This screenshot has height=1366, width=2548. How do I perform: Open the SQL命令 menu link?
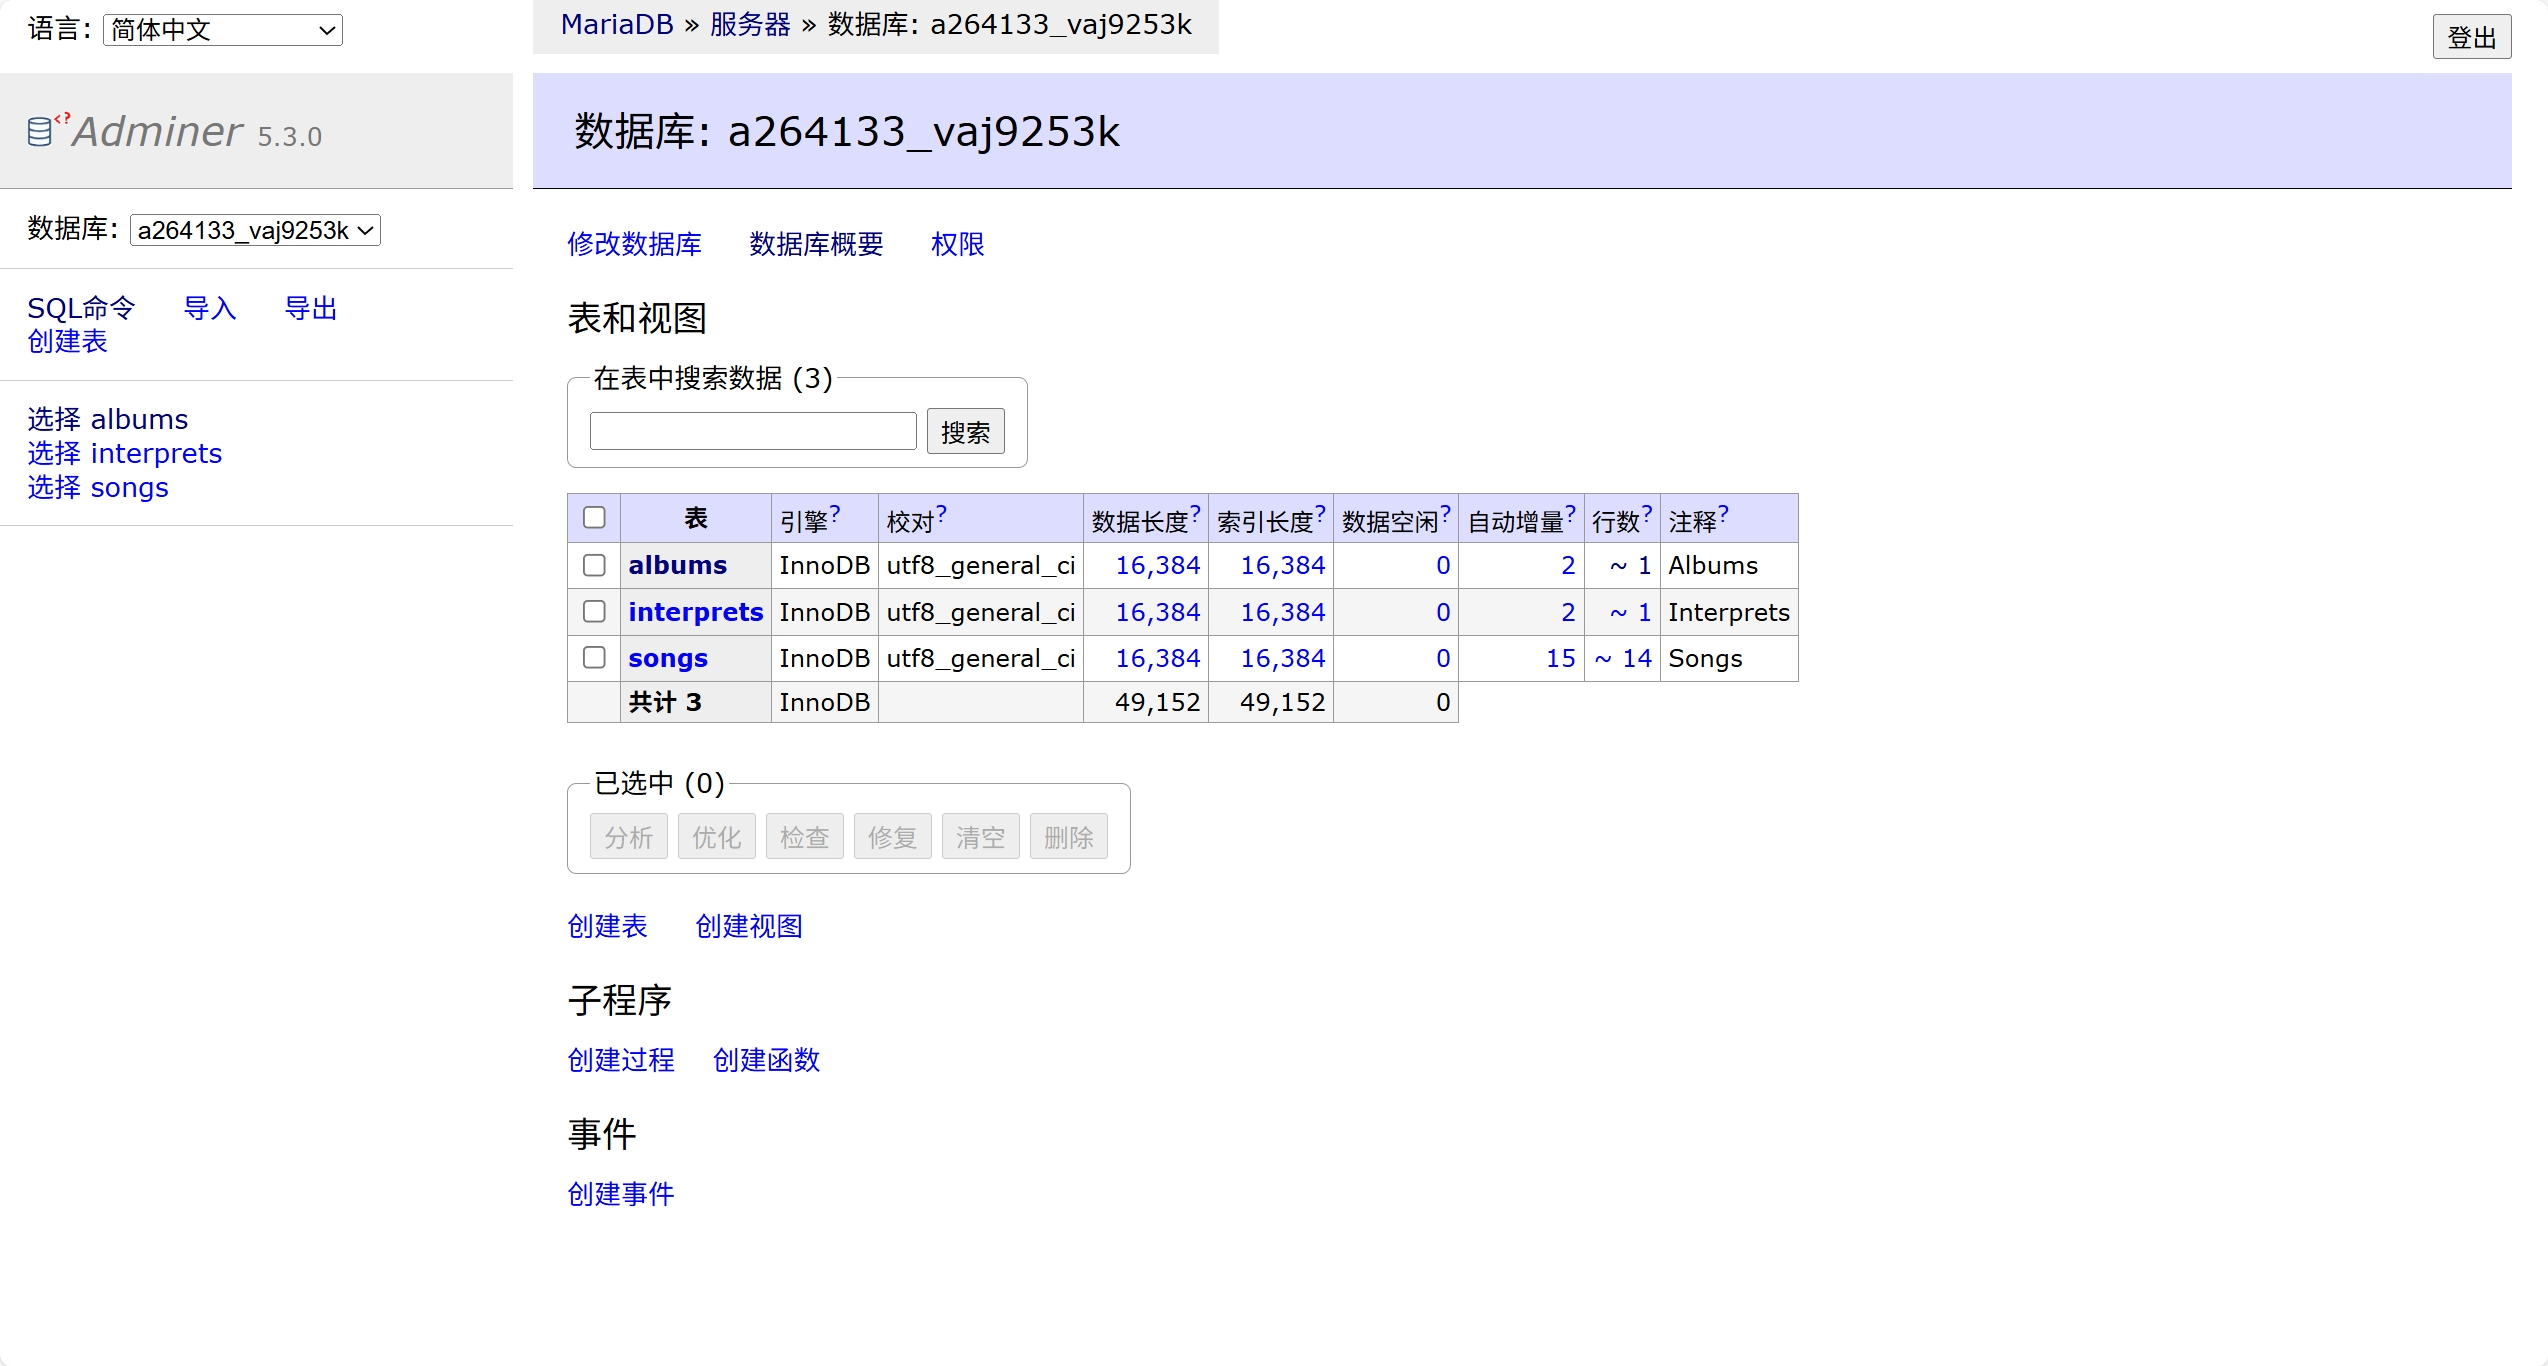(81, 308)
